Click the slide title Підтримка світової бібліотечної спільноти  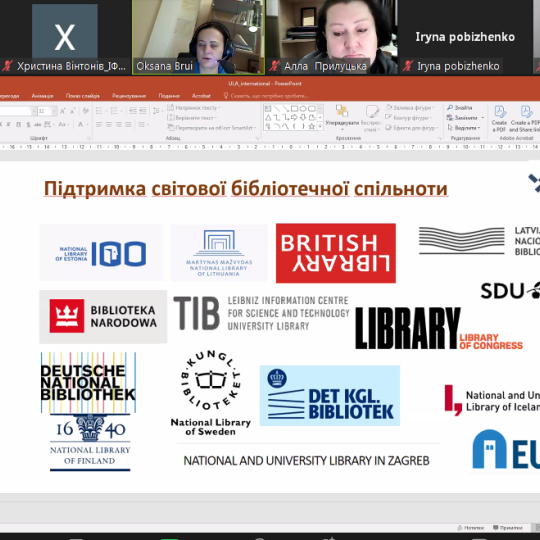click(x=246, y=188)
